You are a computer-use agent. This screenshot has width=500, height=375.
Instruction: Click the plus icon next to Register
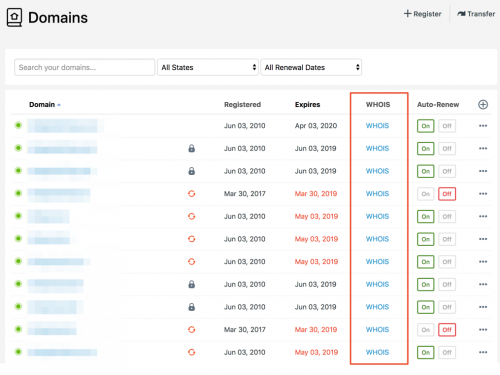tap(407, 14)
